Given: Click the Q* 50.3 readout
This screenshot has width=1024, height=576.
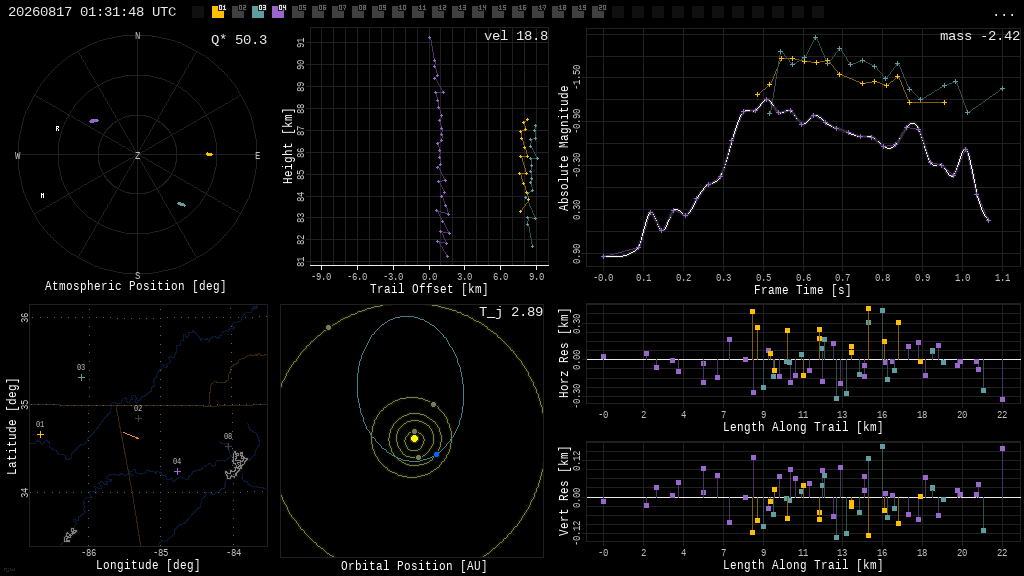Looking at the screenshot, I should coord(239,40).
